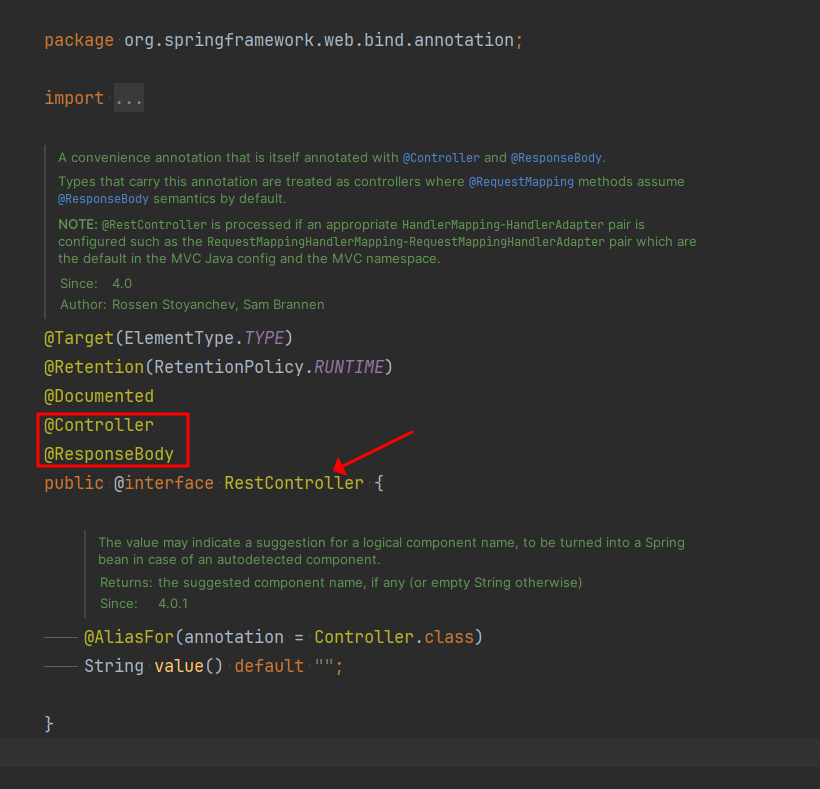
Task: Click the @interface keyword
Action: (164, 483)
